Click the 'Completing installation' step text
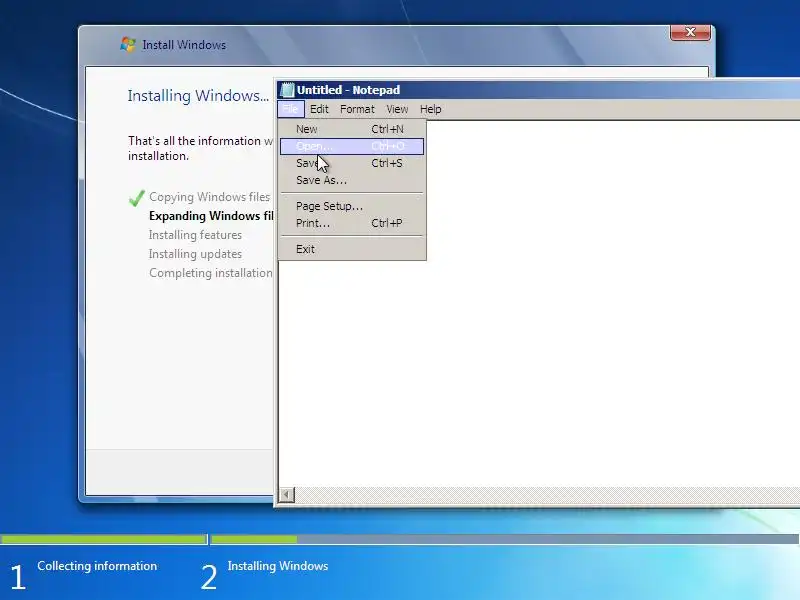 tap(211, 273)
